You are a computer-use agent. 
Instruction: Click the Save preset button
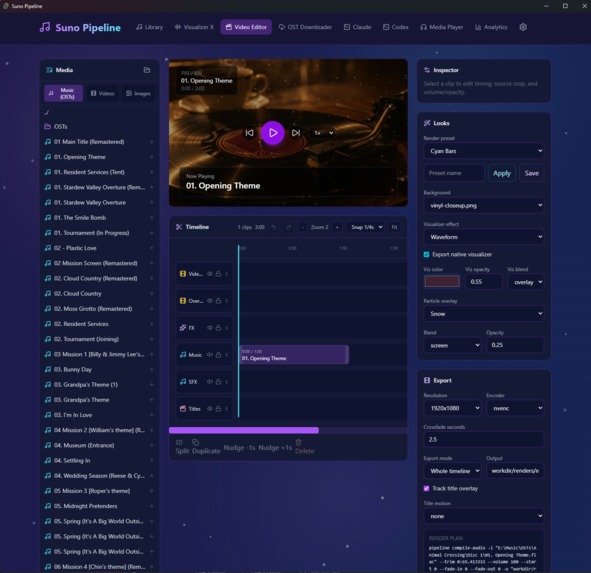click(531, 173)
